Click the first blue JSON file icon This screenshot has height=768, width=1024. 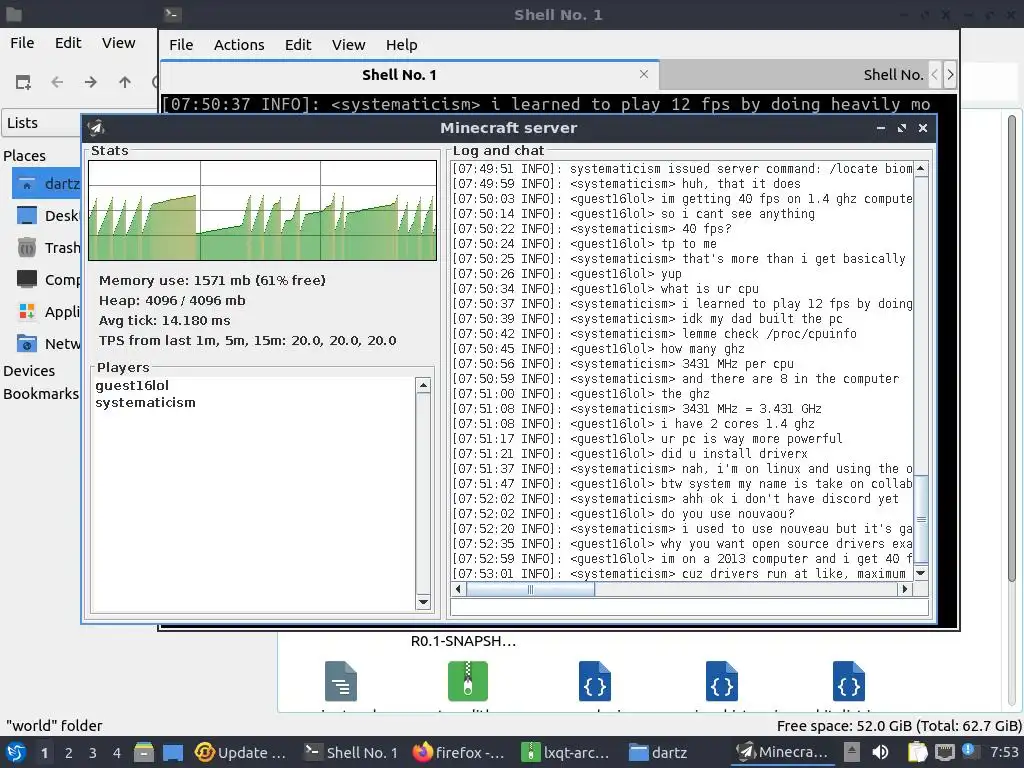pyautogui.click(x=594, y=681)
